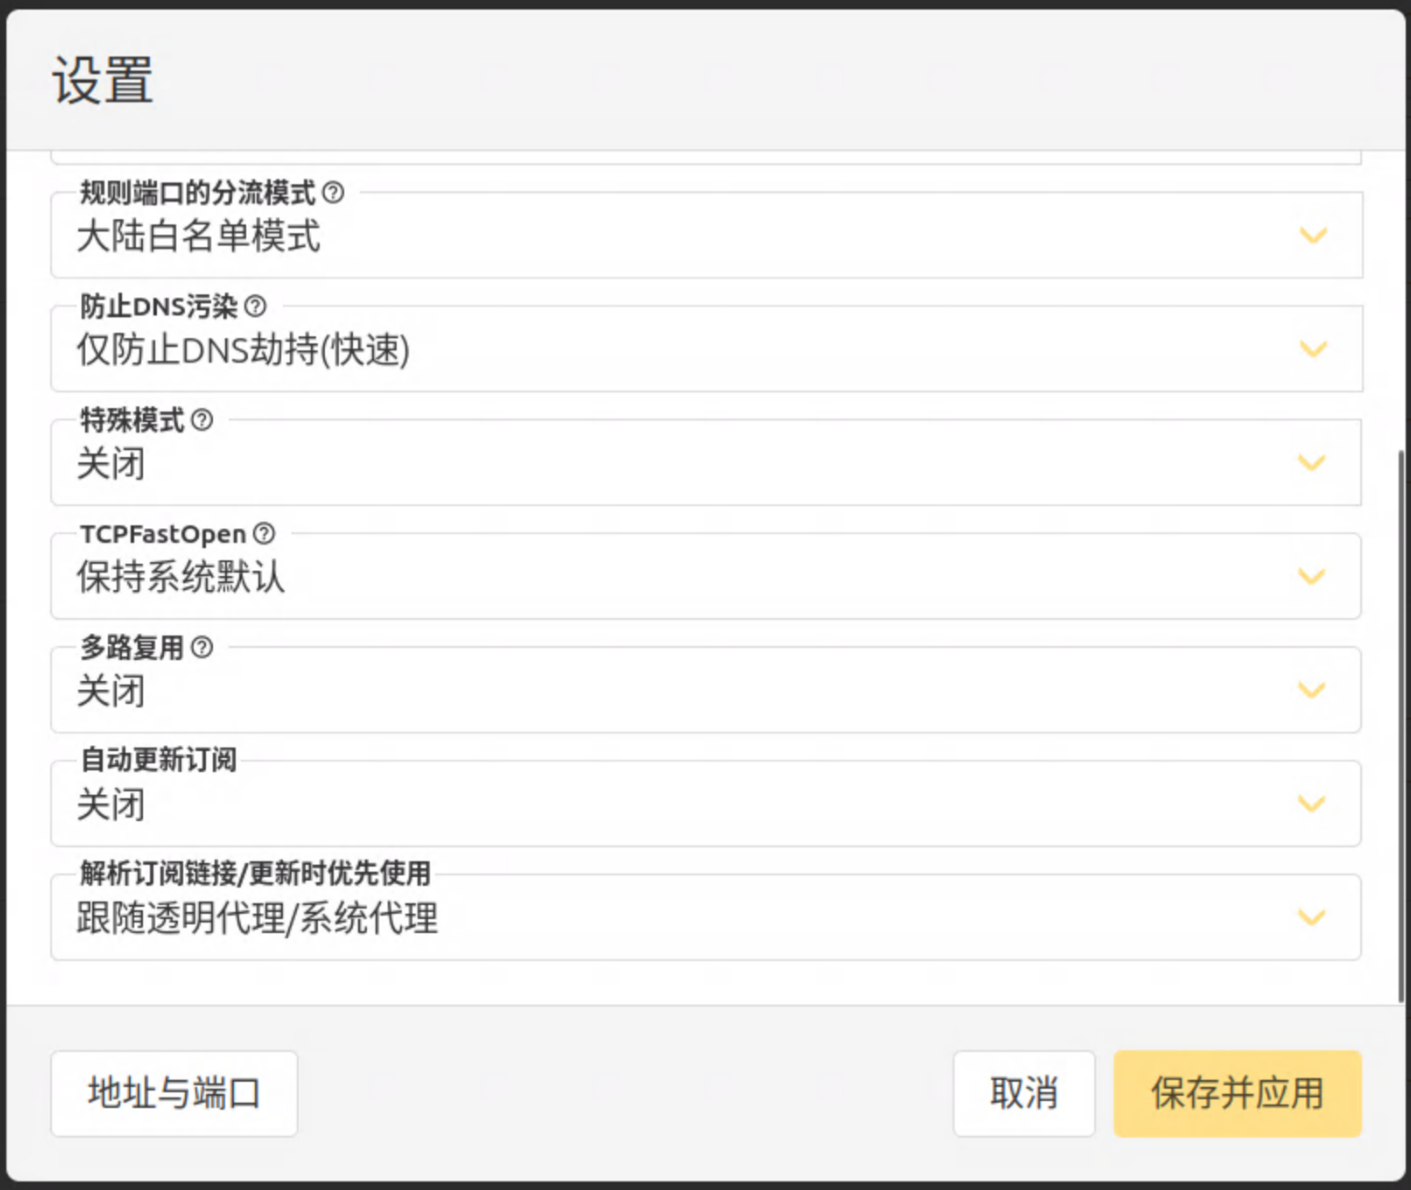Cancel with the 取消 button

point(1024,1093)
